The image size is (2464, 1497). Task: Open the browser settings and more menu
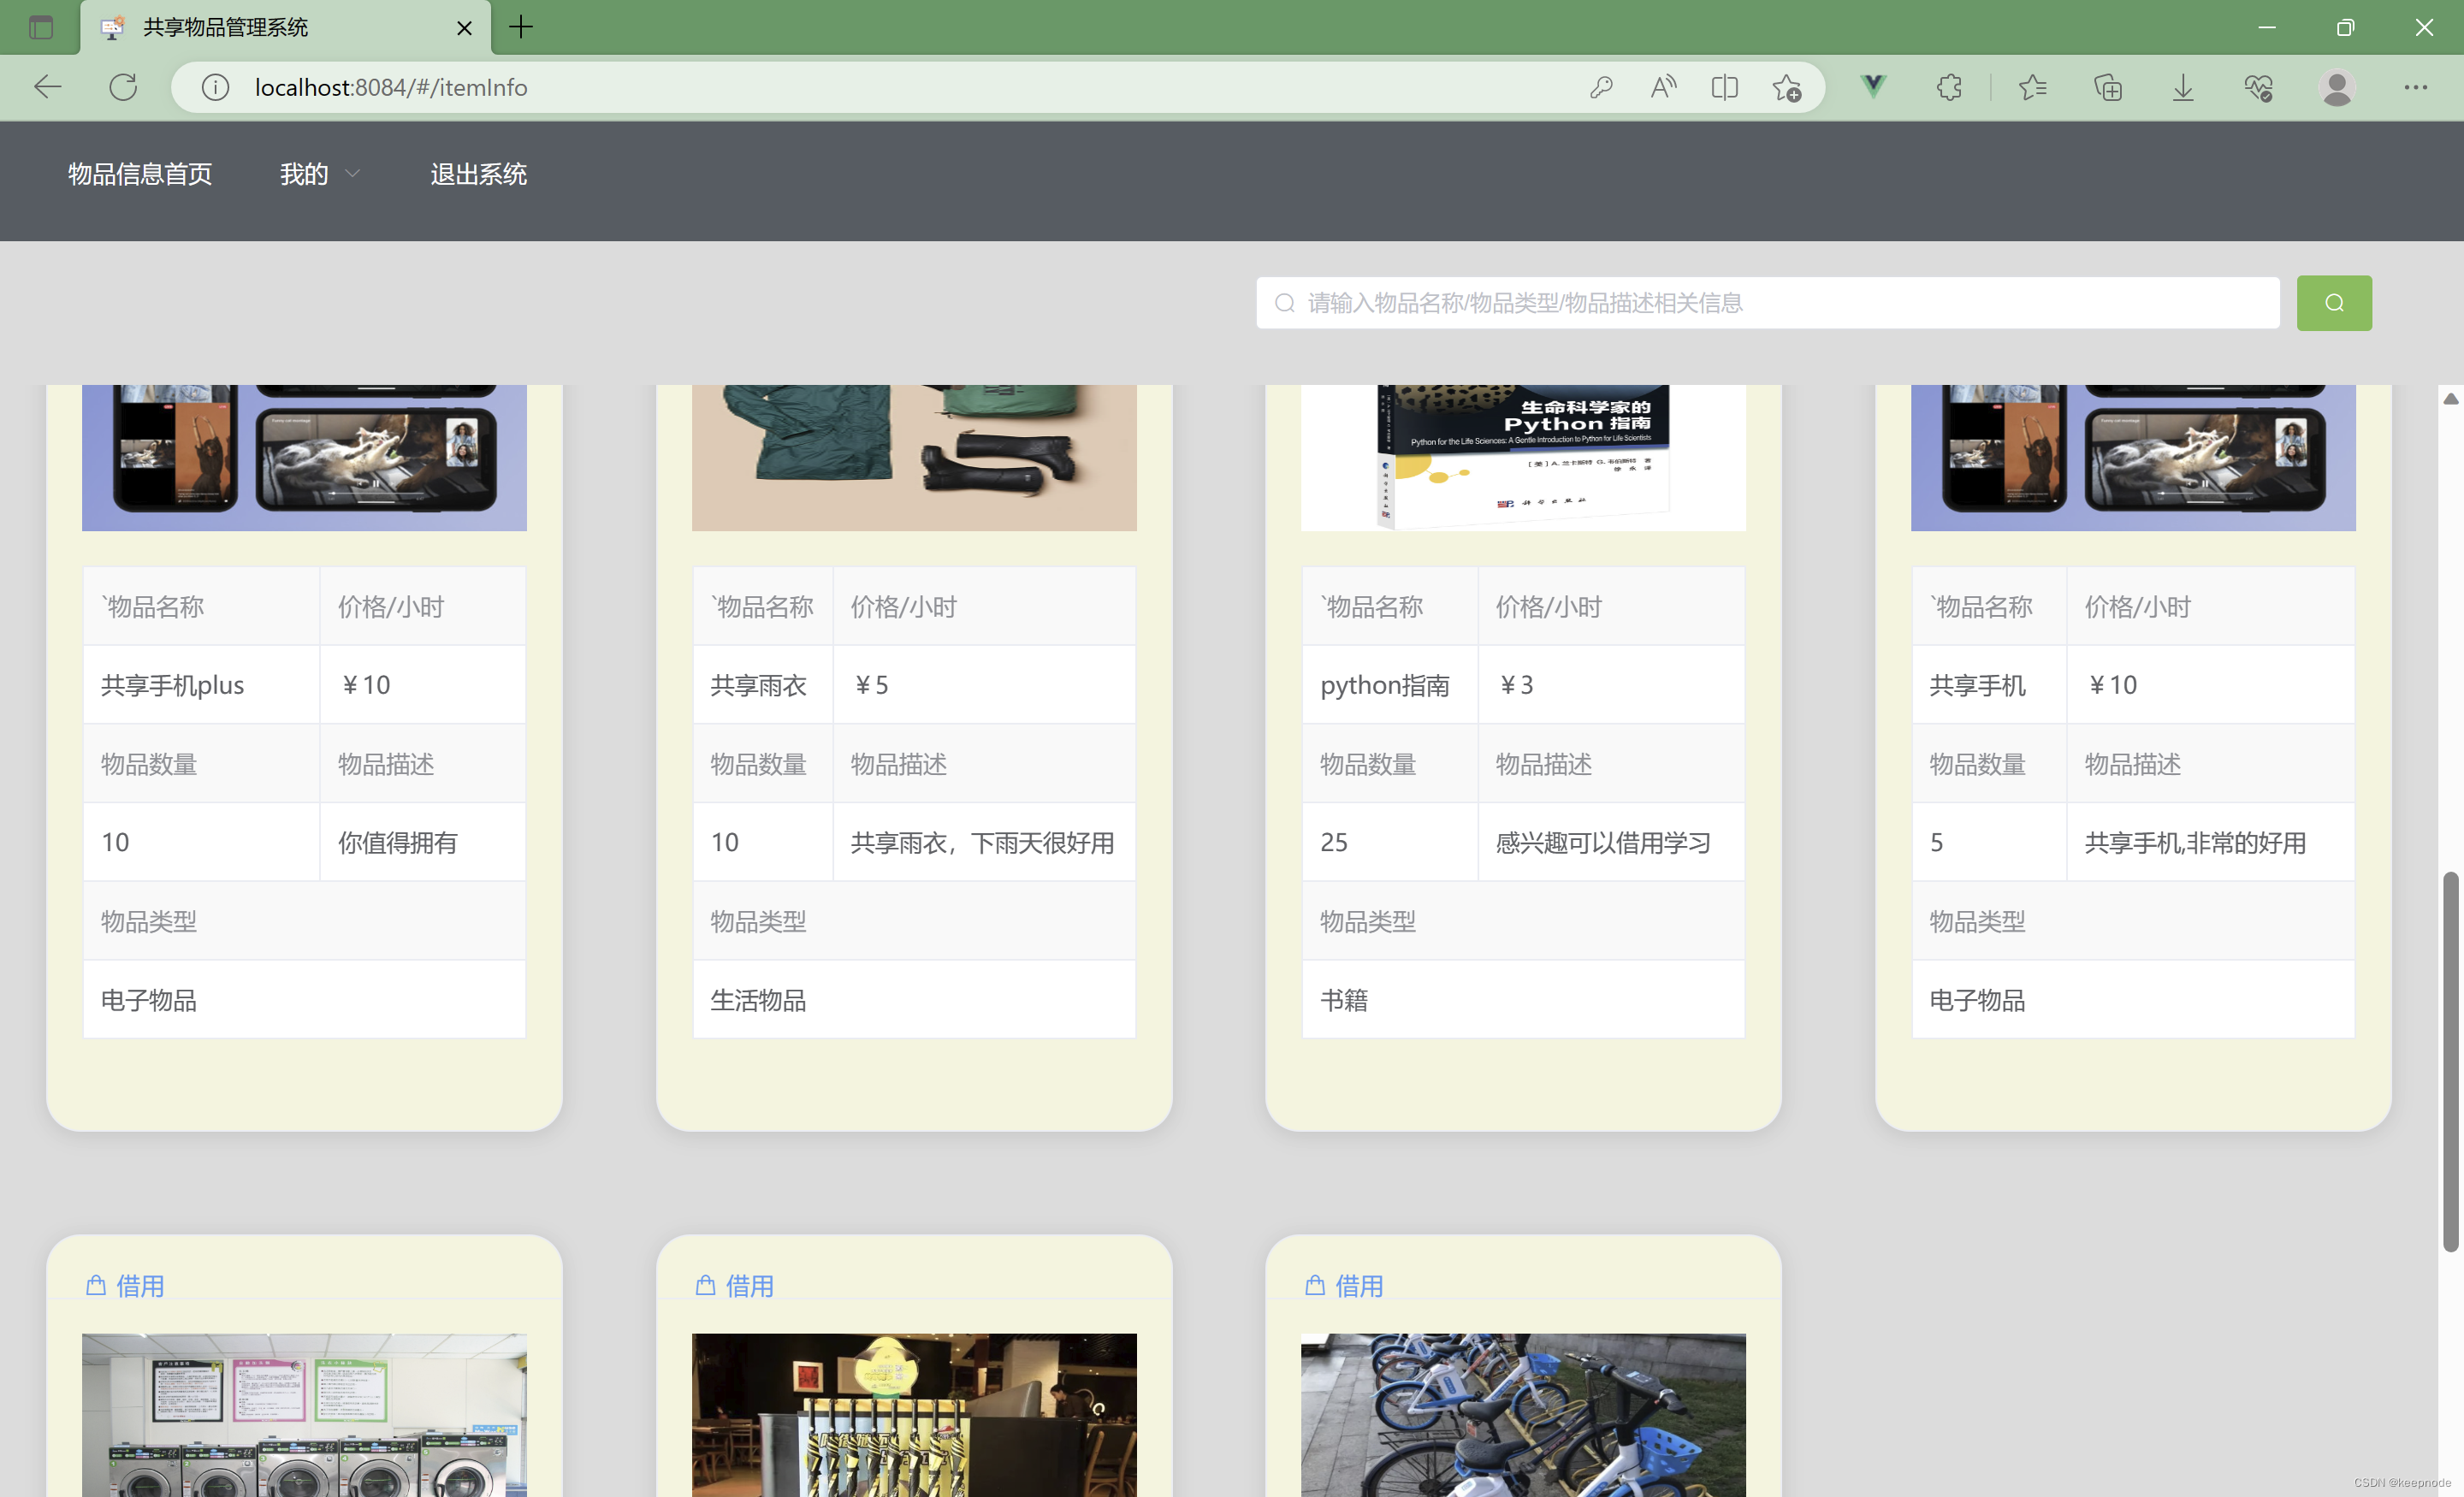coord(2416,87)
